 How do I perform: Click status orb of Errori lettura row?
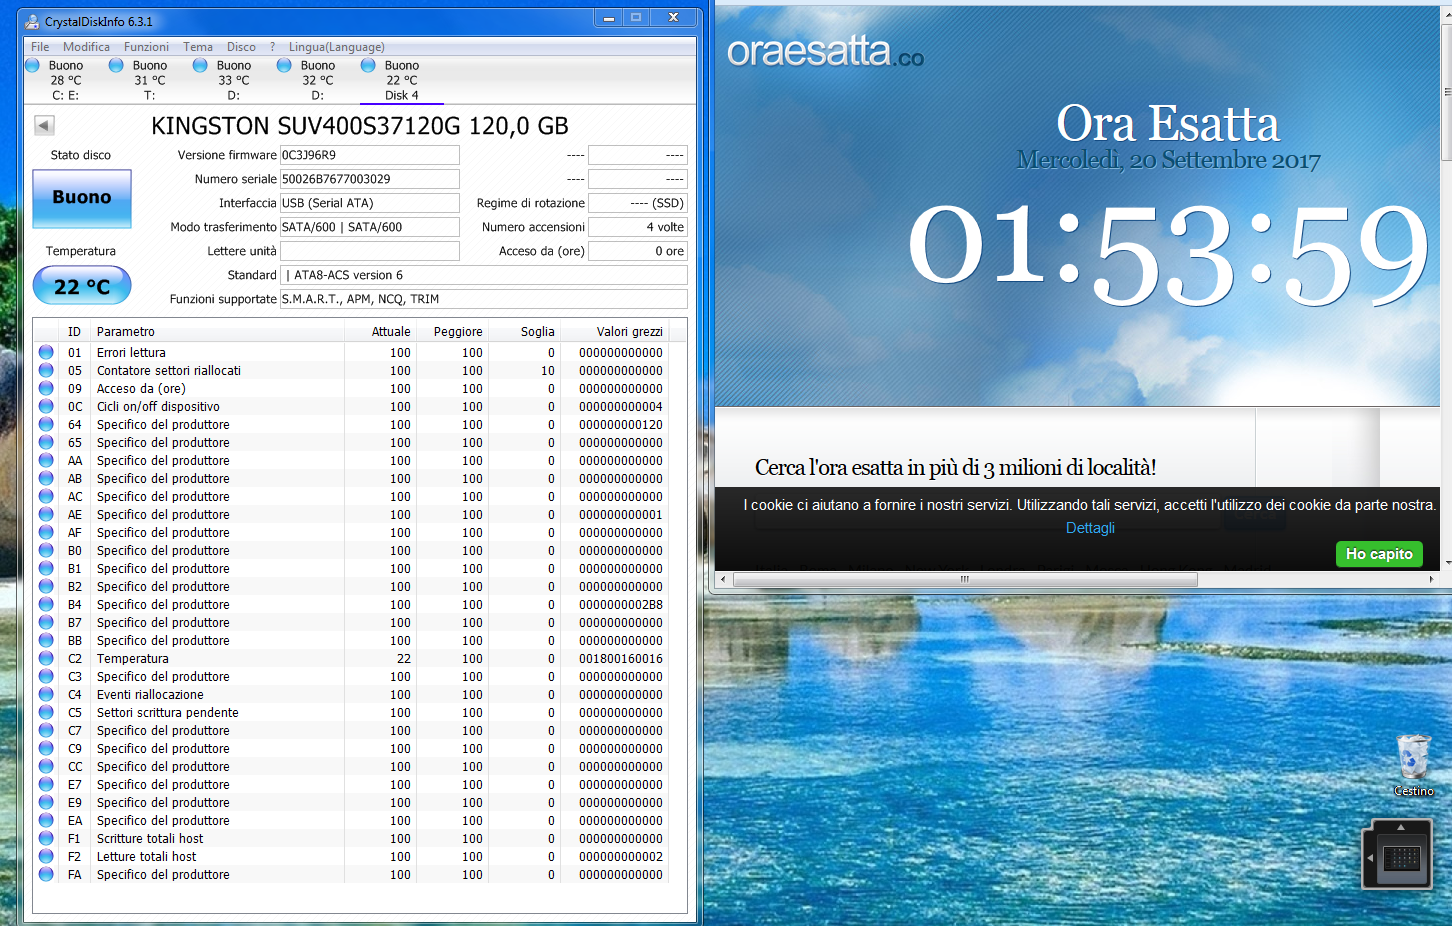46,352
